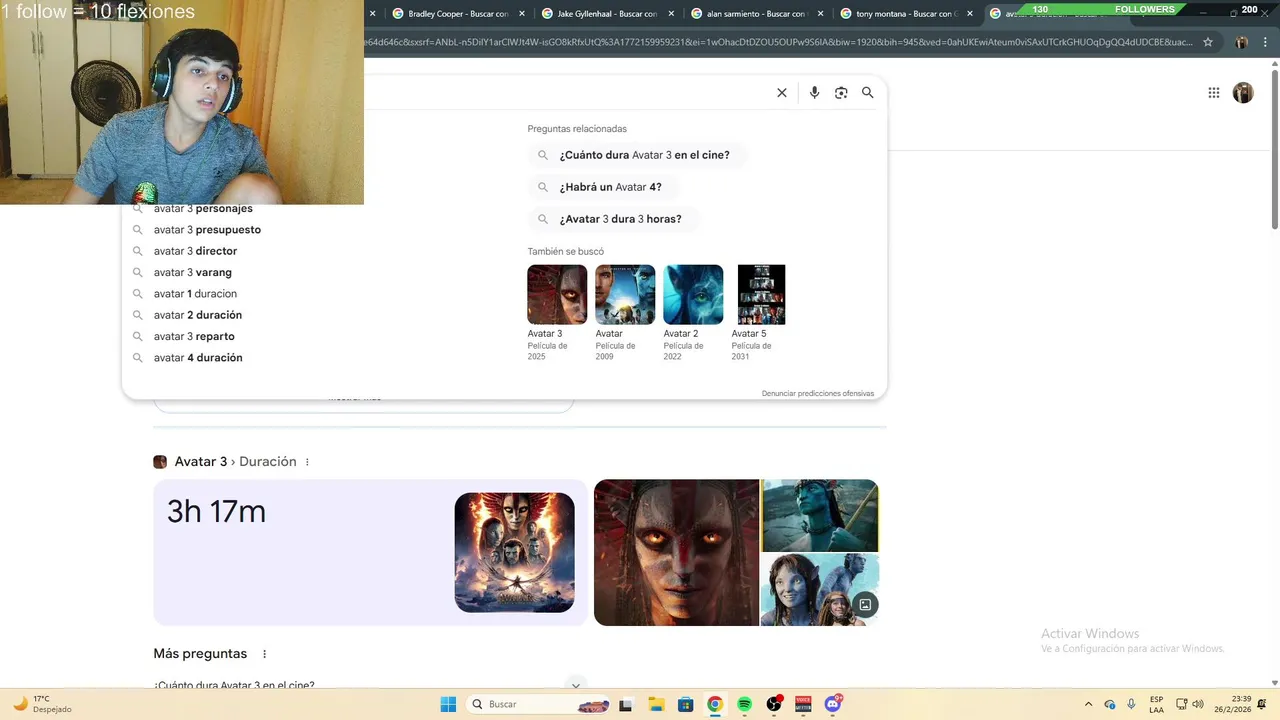
Task: Bookmark this page with the star icon
Action: point(1208,42)
